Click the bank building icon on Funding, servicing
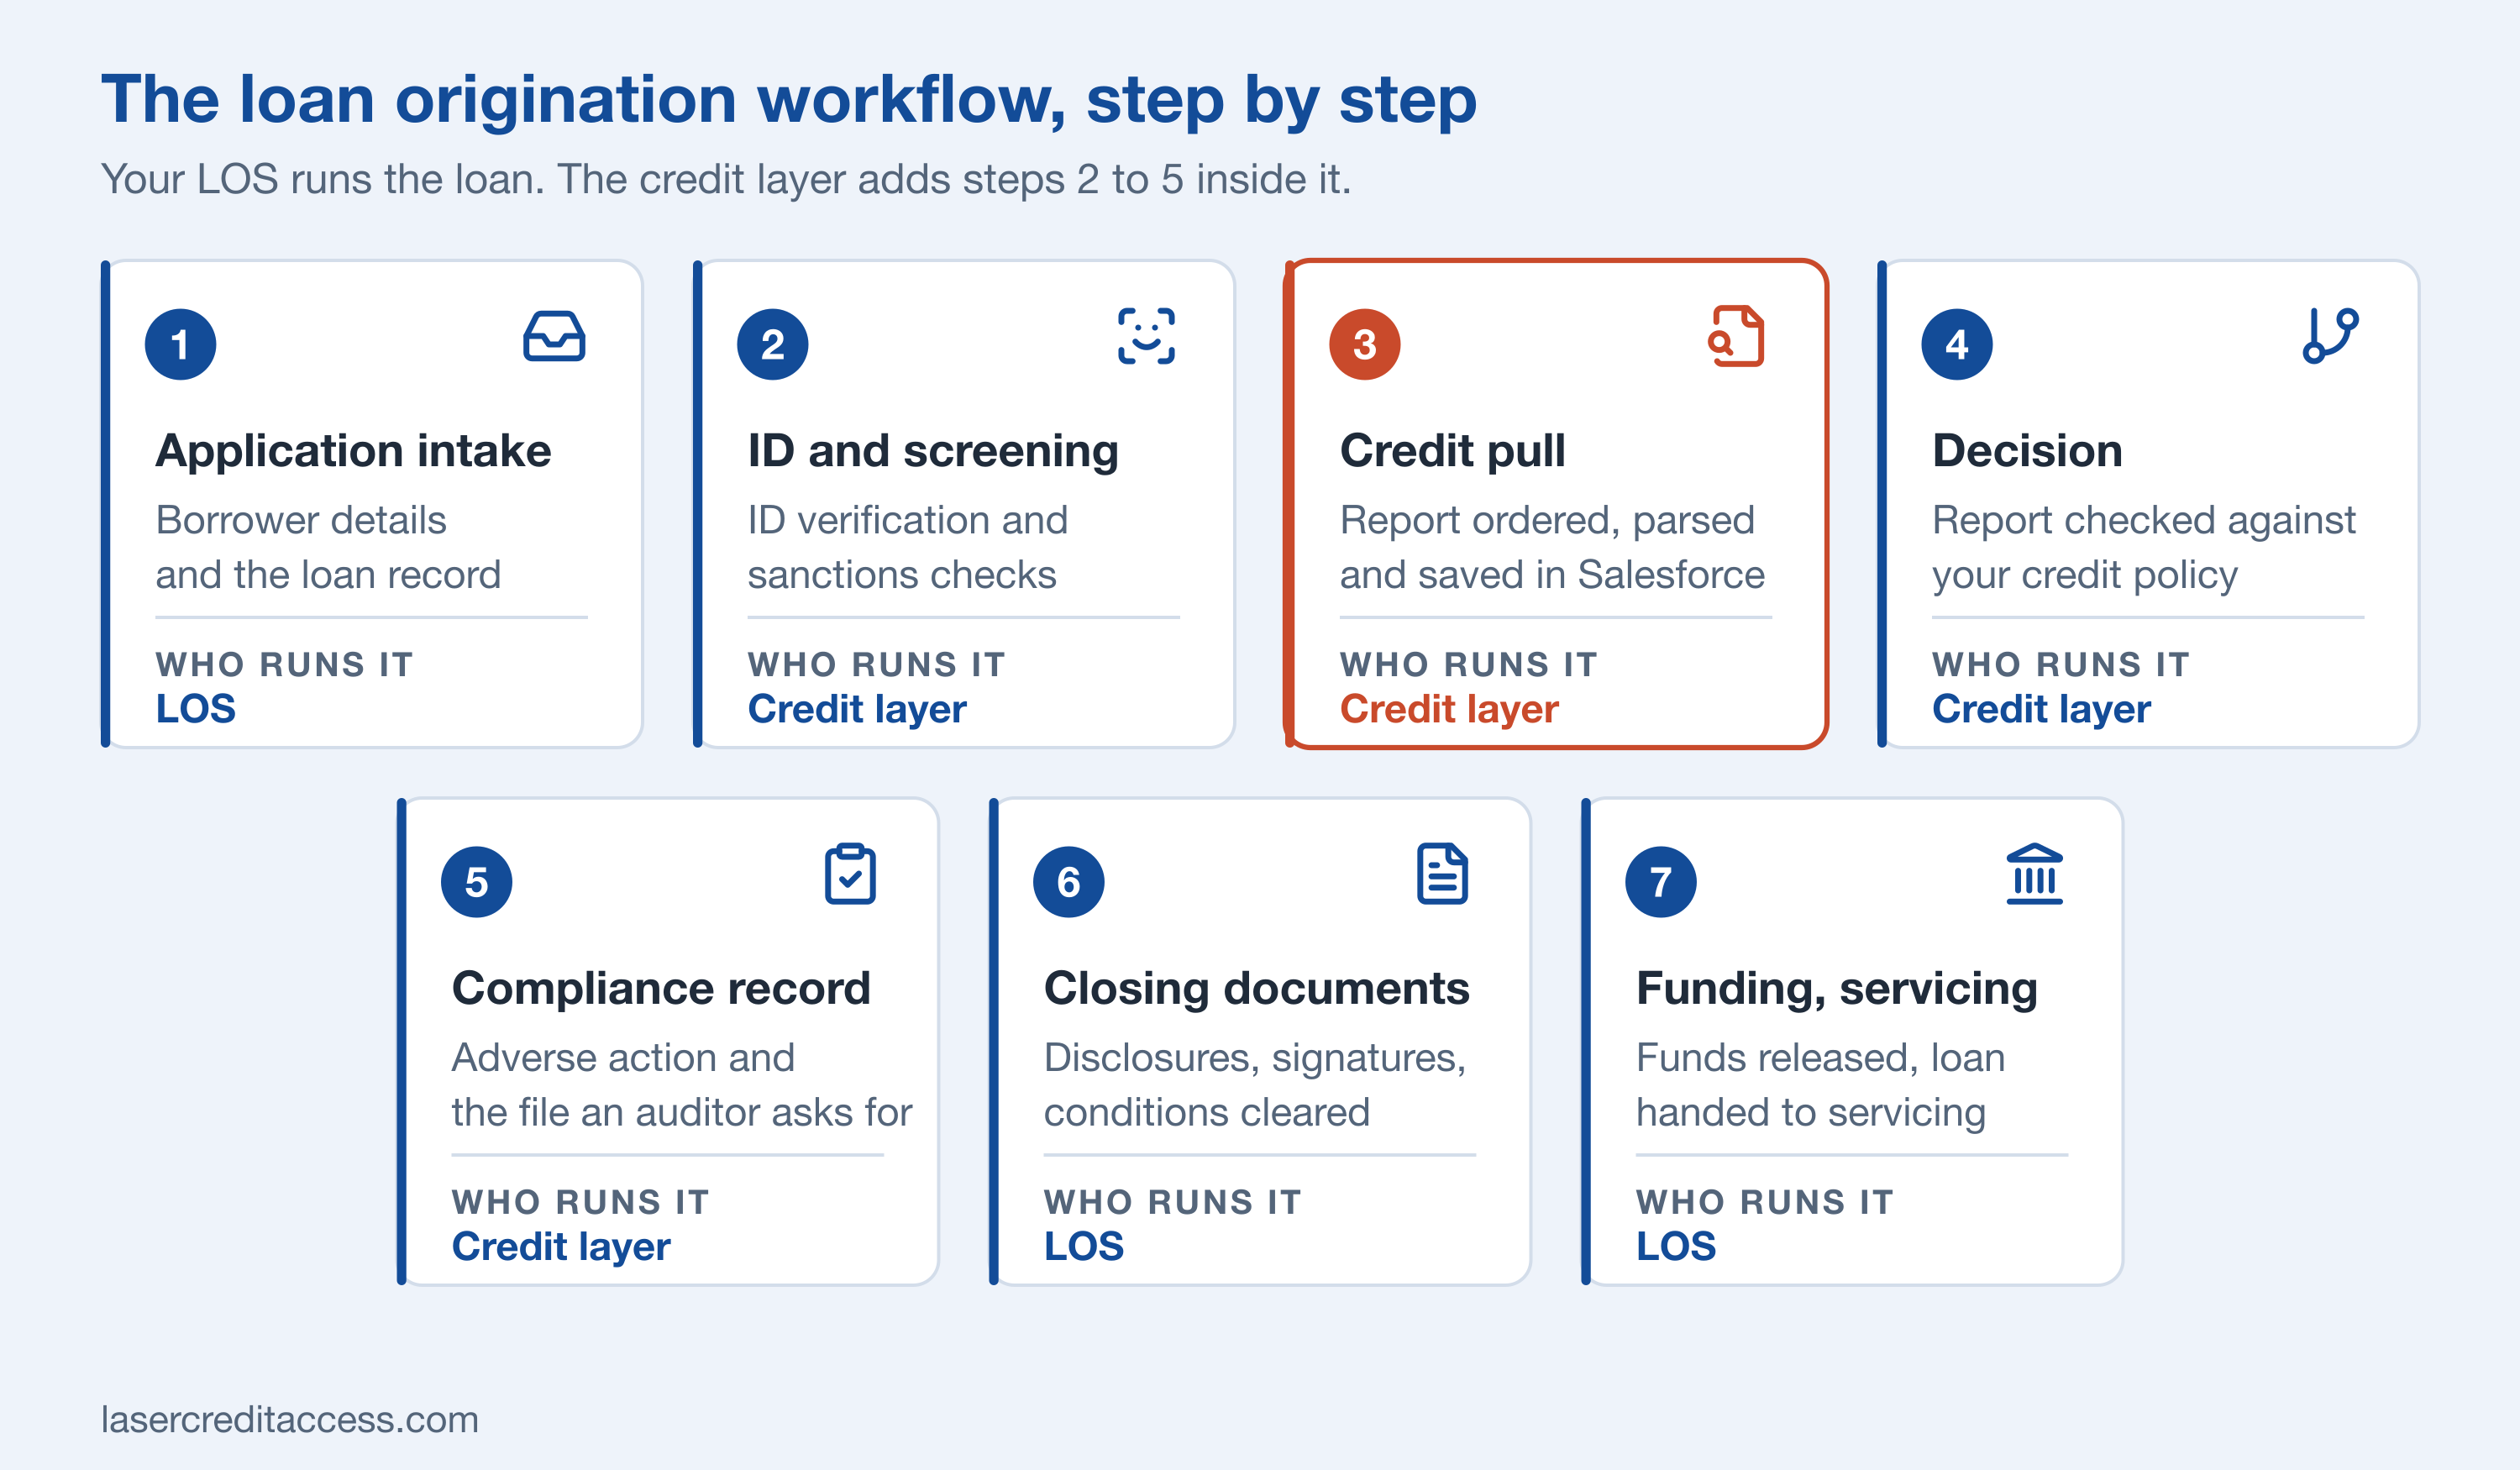This screenshot has height=1470, width=2520. [x=2034, y=874]
